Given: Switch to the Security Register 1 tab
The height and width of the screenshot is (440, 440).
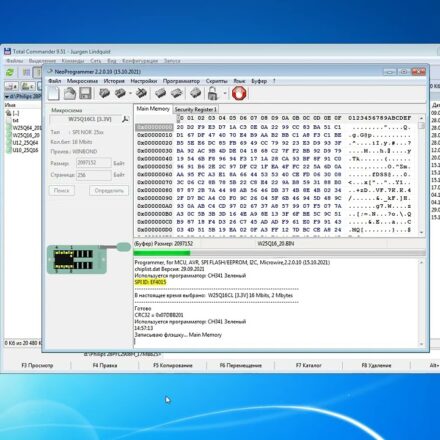Looking at the screenshot, I should click(x=196, y=109).
